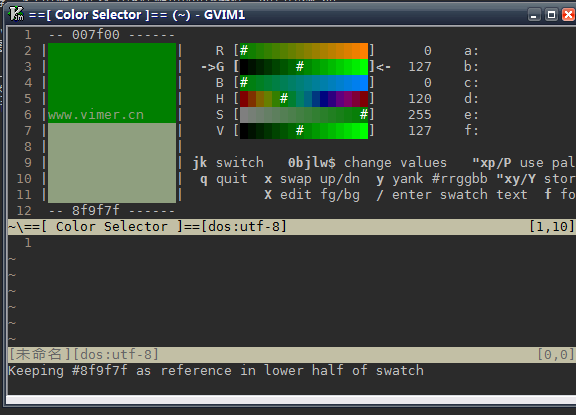Viewport: 576px width, 415px height.
Task: Click the saturation value 255
Action: coord(420,115)
